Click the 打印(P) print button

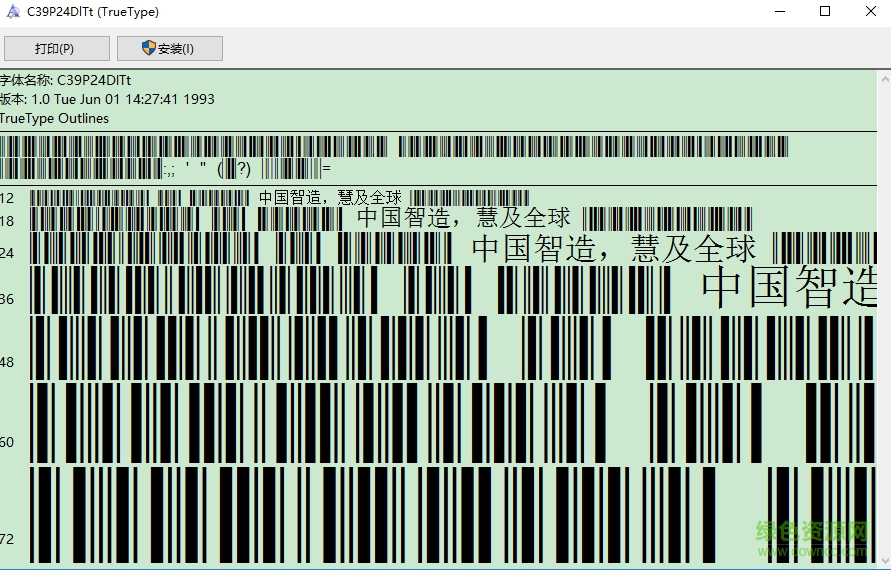pyautogui.click(x=56, y=48)
